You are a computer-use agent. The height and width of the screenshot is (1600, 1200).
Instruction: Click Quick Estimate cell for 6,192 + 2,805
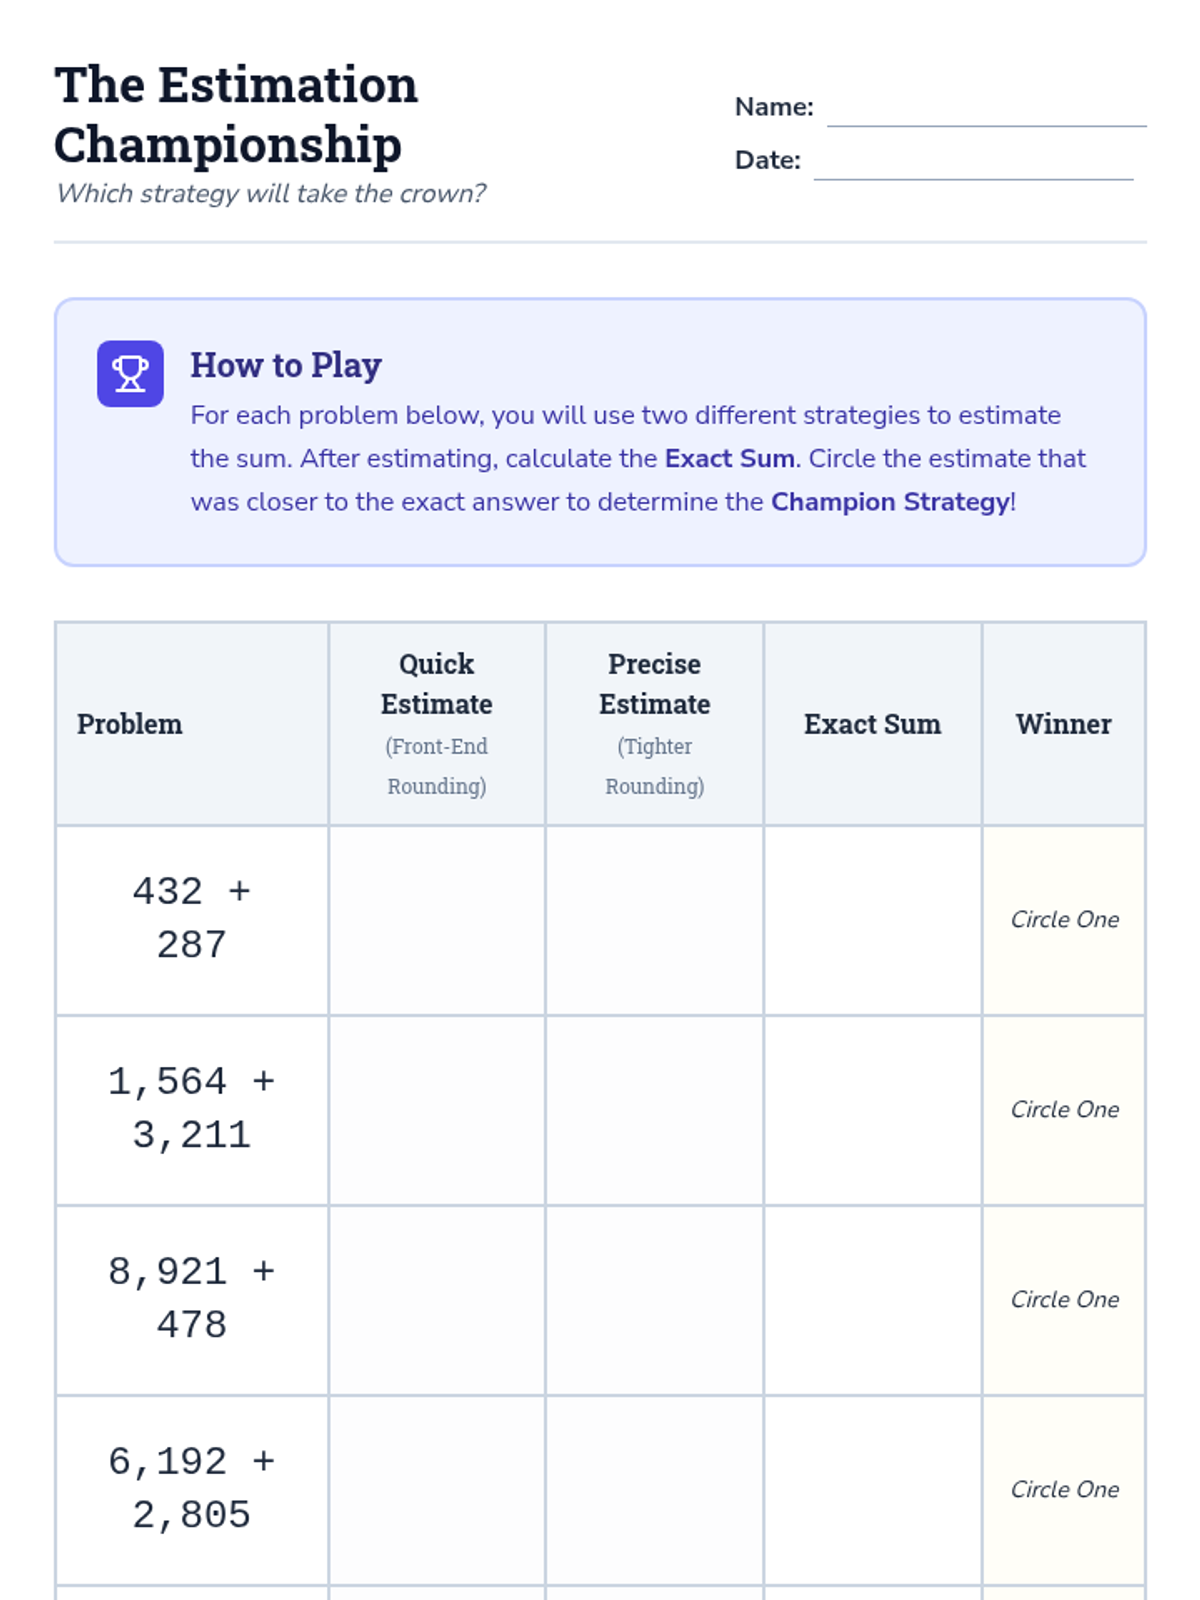tap(437, 1490)
